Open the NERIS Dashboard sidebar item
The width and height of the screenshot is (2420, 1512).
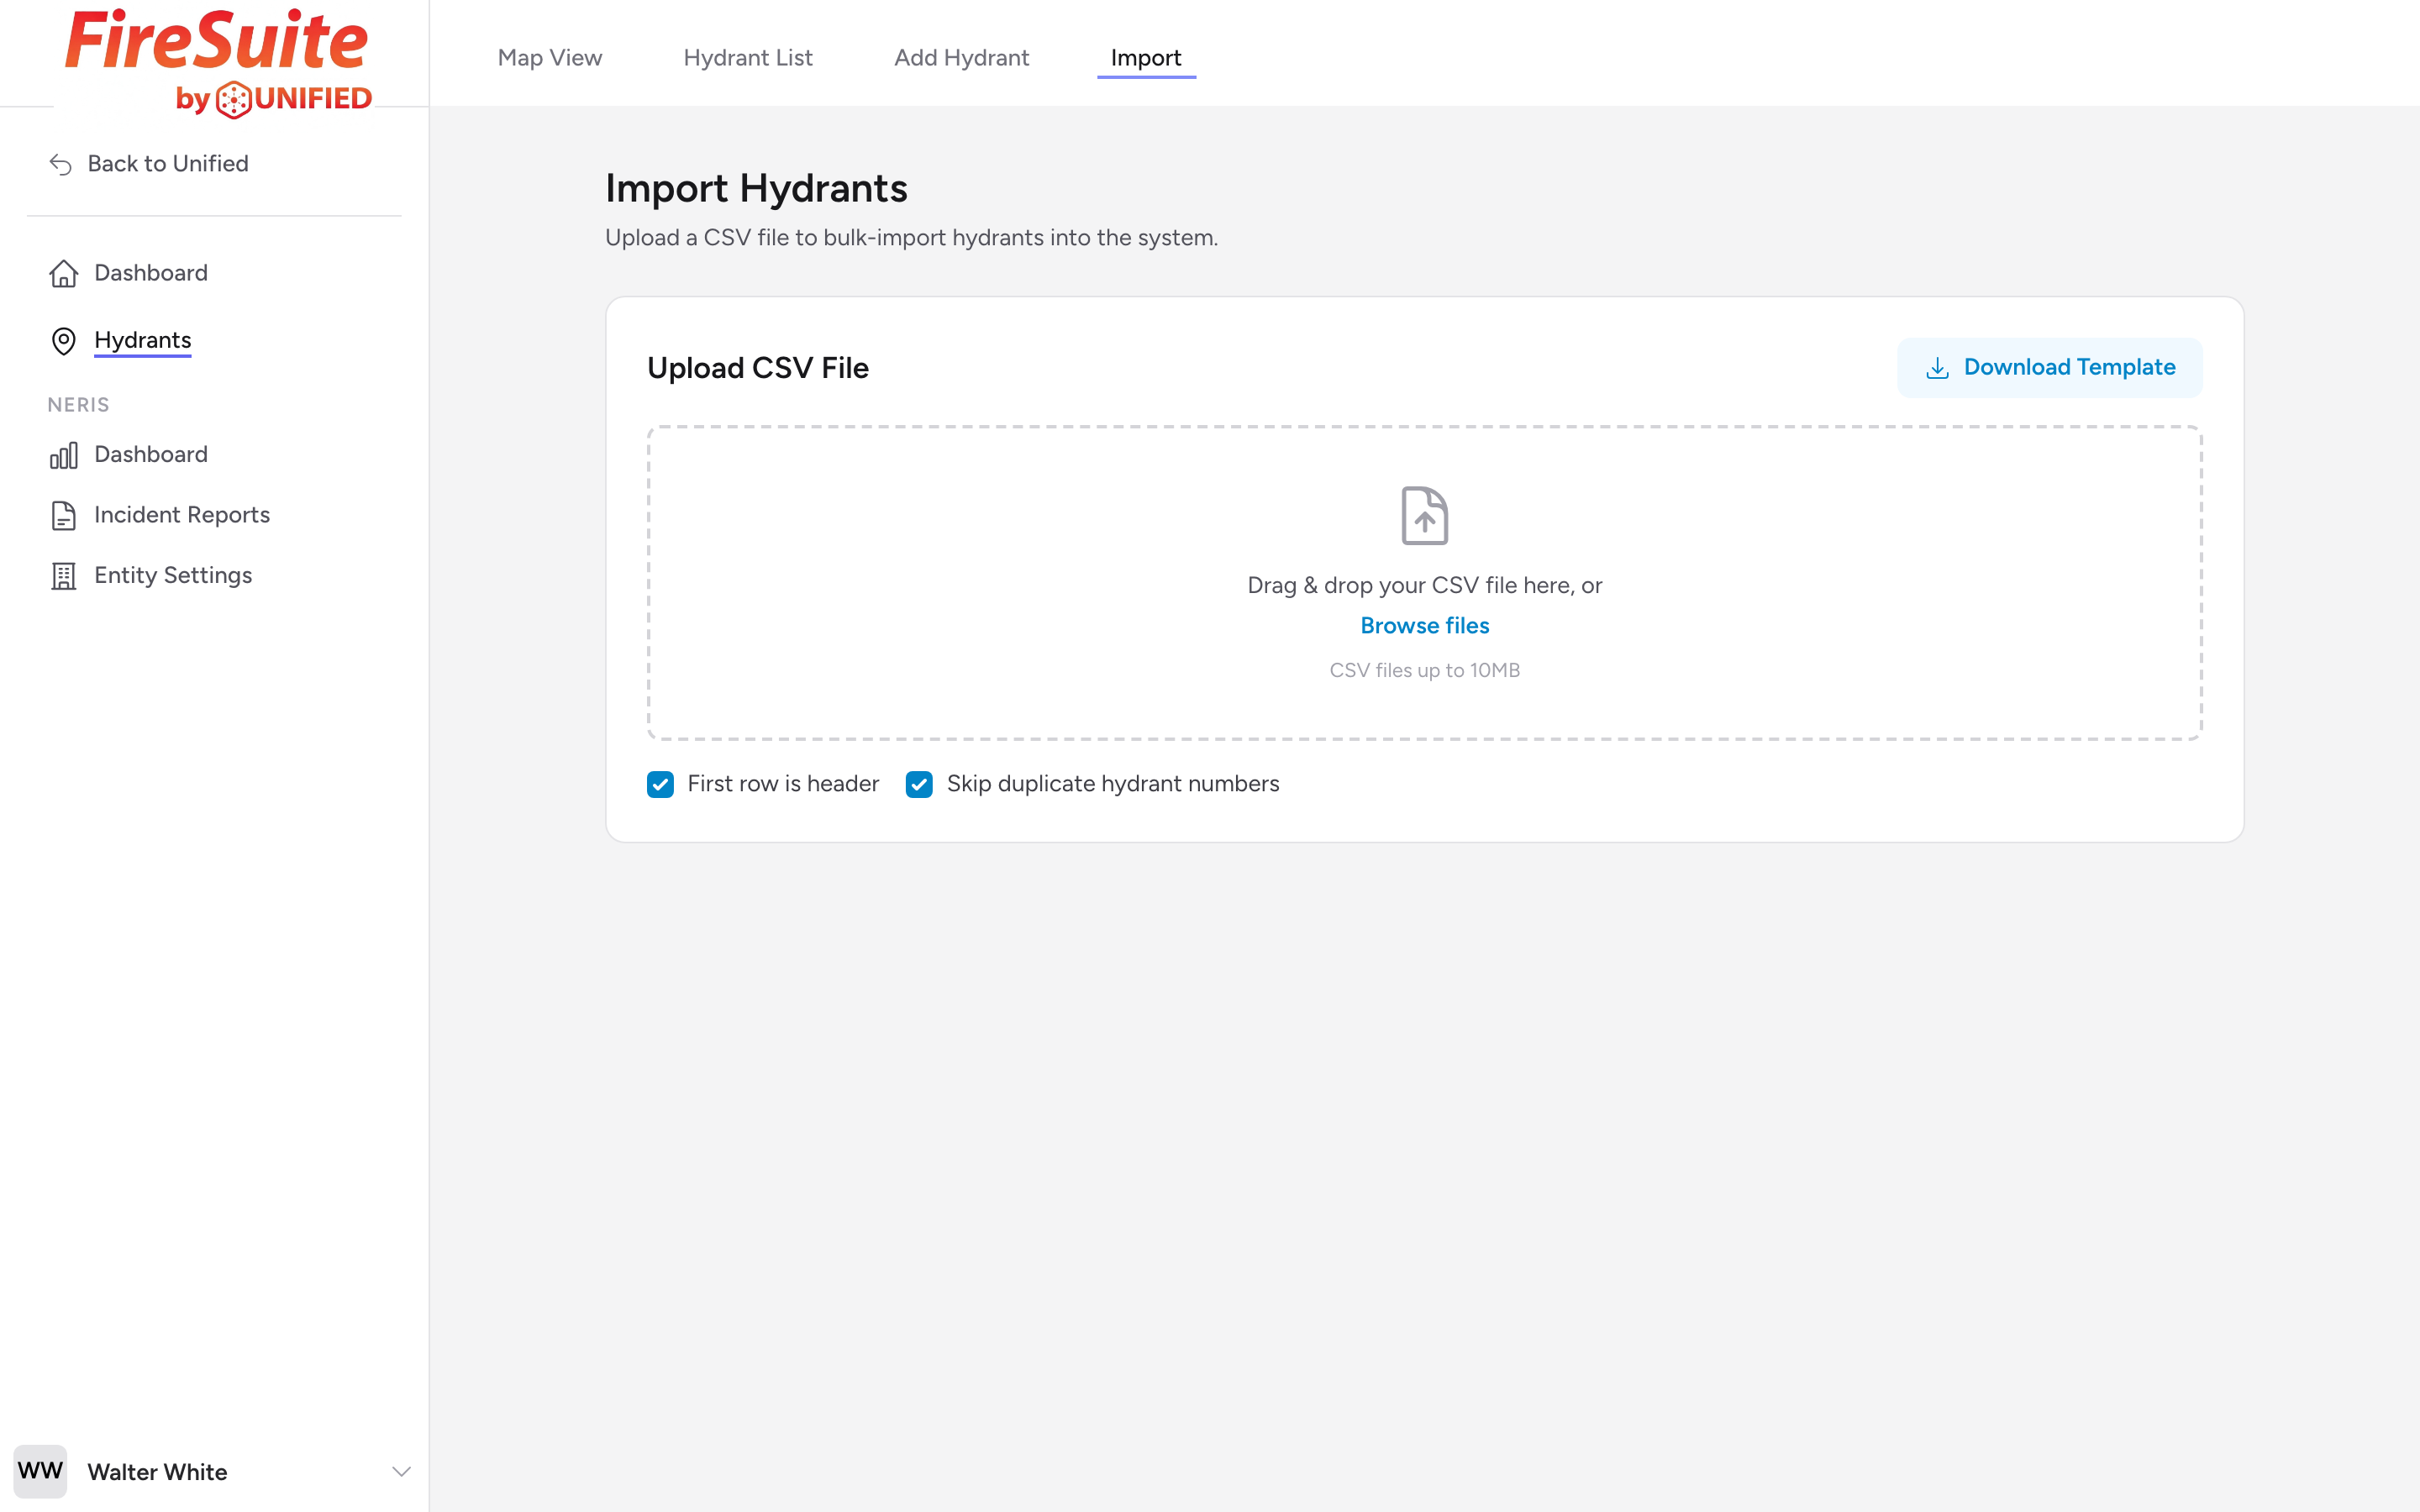click(x=151, y=454)
